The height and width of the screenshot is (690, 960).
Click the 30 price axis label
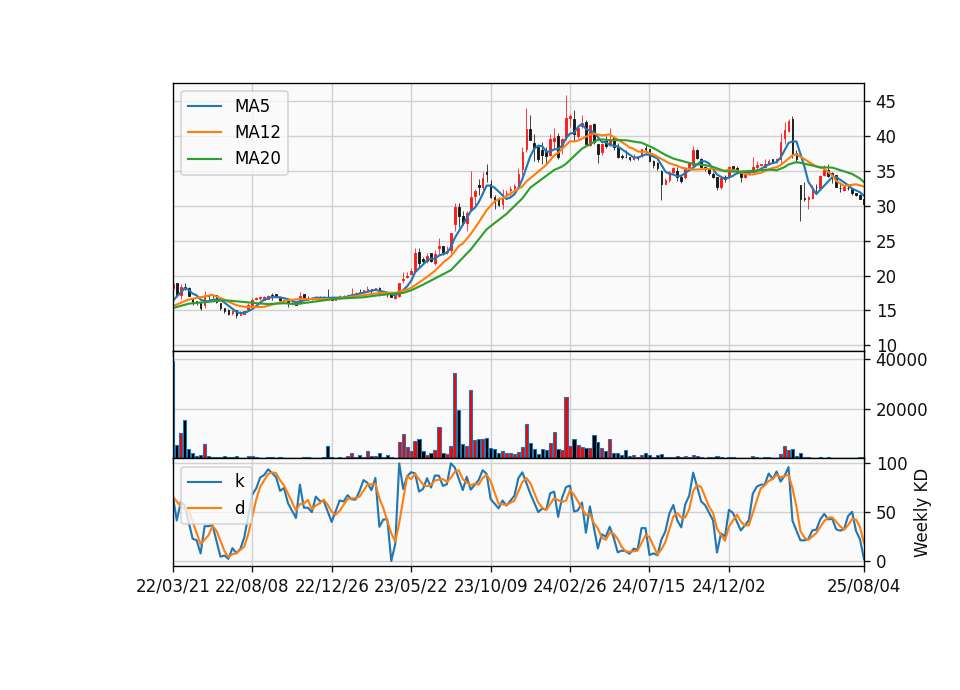pos(885,207)
